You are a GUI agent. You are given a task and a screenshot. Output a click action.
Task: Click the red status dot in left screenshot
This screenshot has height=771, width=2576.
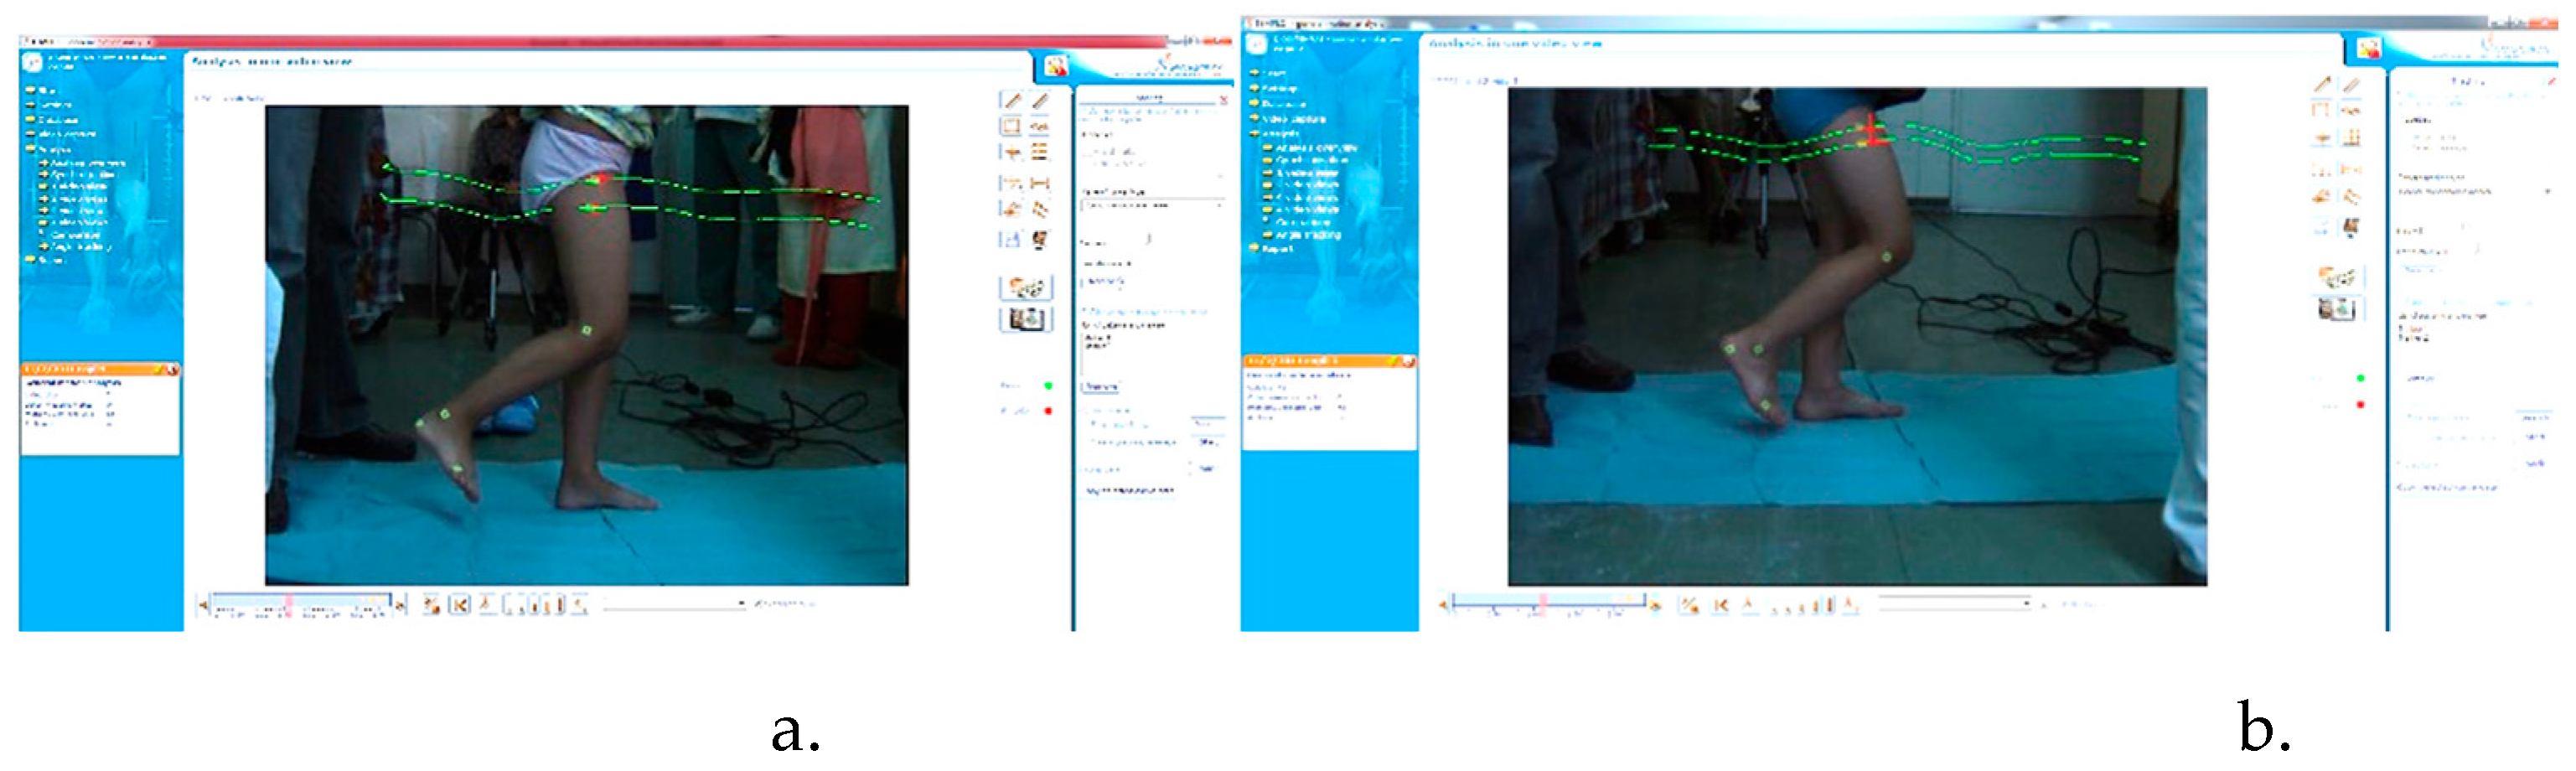pos(1048,411)
